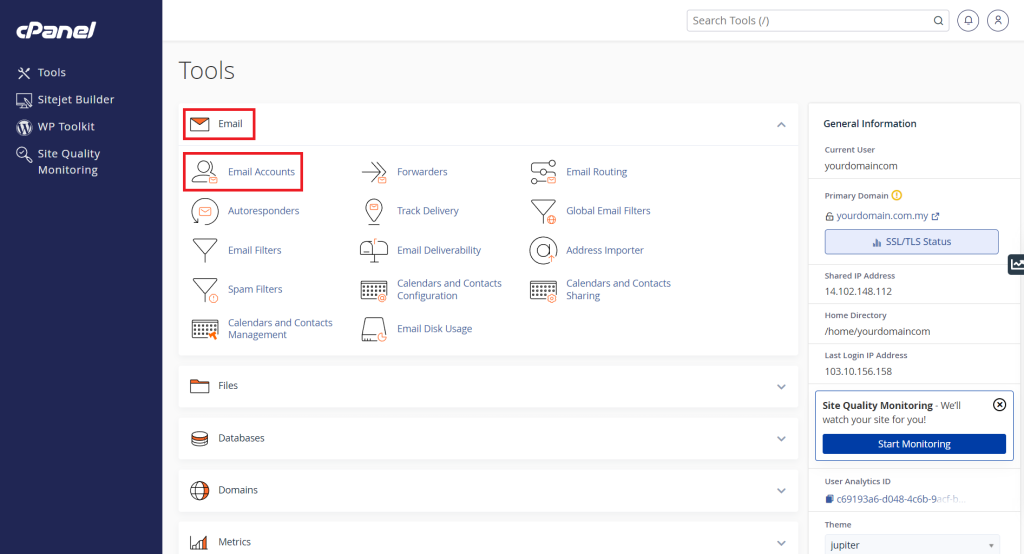Click the SSL/TLS Status button
This screenshot has width=1024, height=554.
point(911,242)
